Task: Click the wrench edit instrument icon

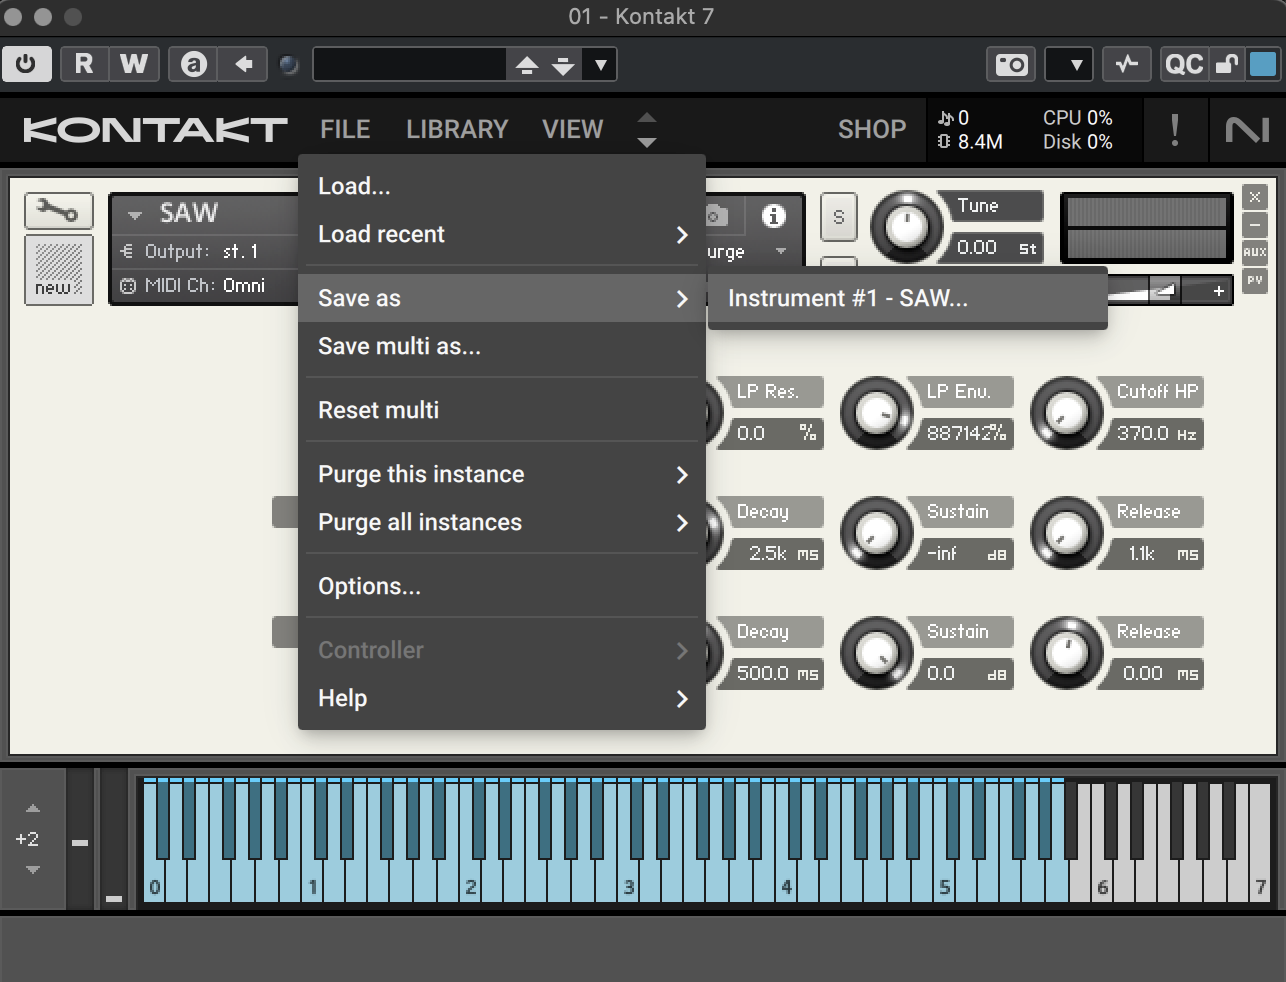Action: point(58,211)
